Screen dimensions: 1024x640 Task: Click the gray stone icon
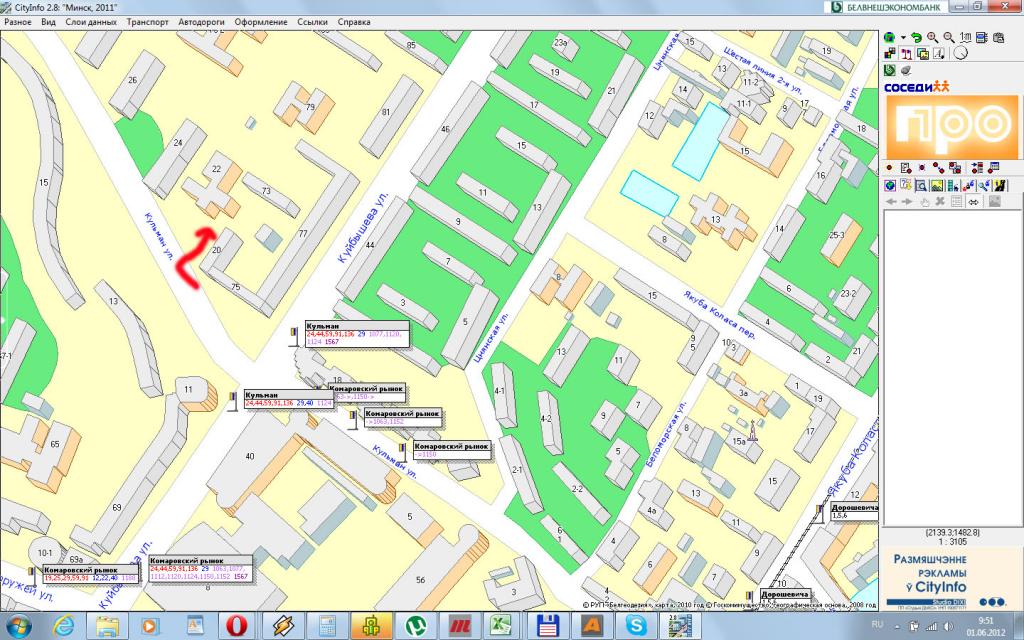tap(906, 70)
